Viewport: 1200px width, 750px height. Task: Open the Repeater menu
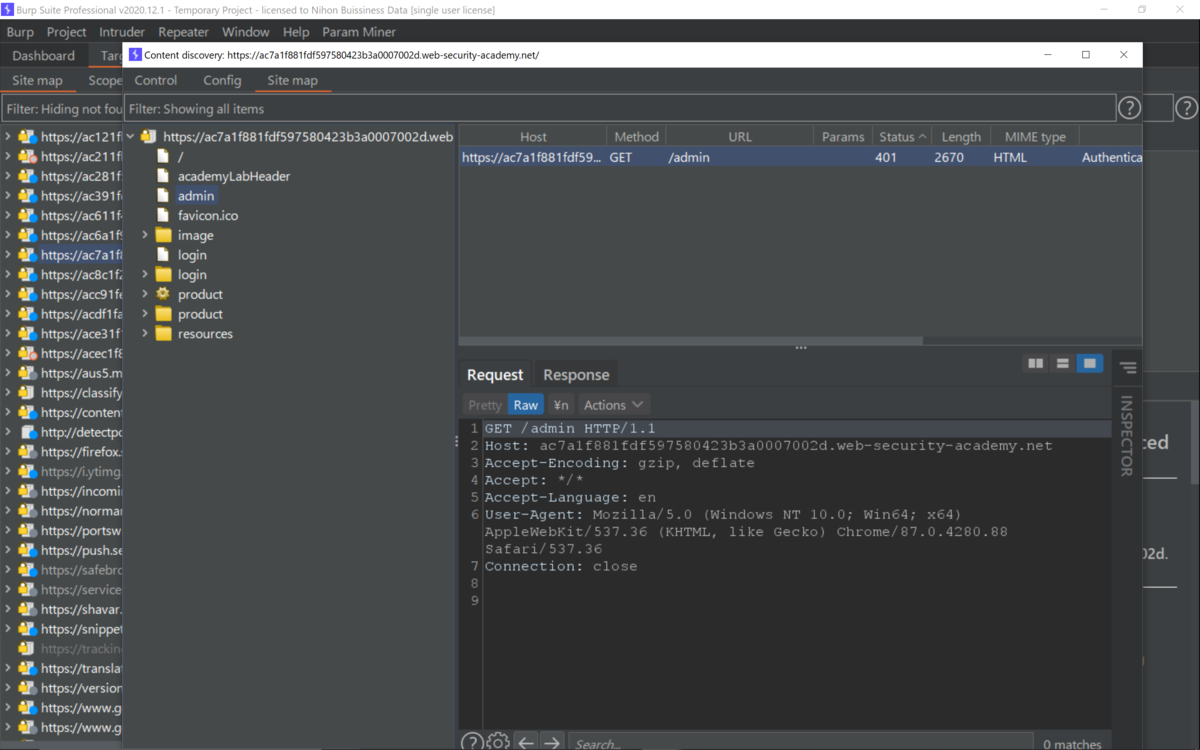point(184,32)
